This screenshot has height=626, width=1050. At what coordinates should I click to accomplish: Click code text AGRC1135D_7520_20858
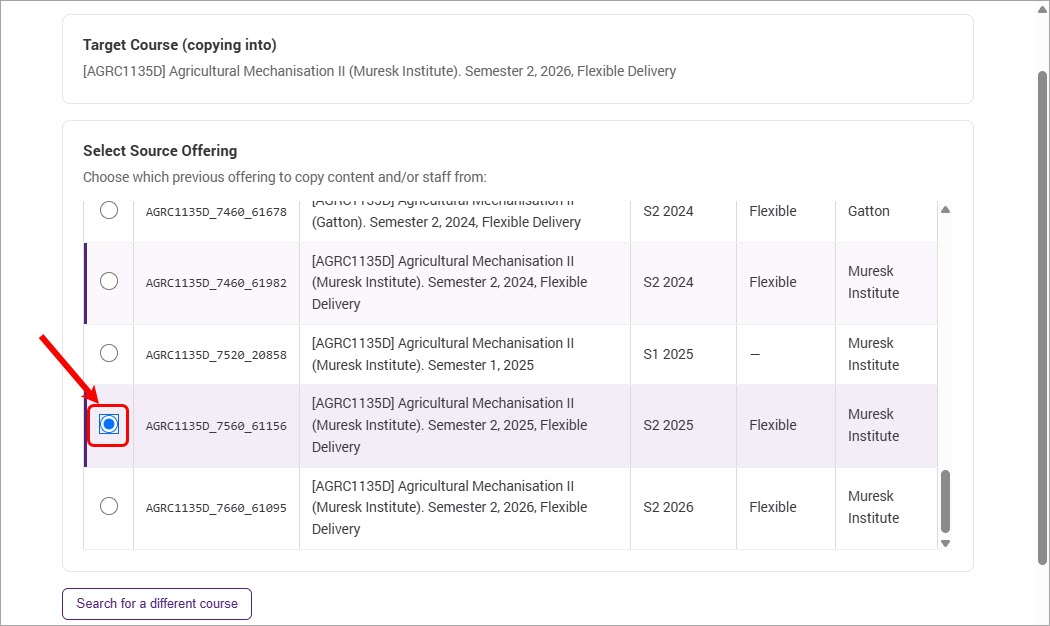(x=216, y=355)
